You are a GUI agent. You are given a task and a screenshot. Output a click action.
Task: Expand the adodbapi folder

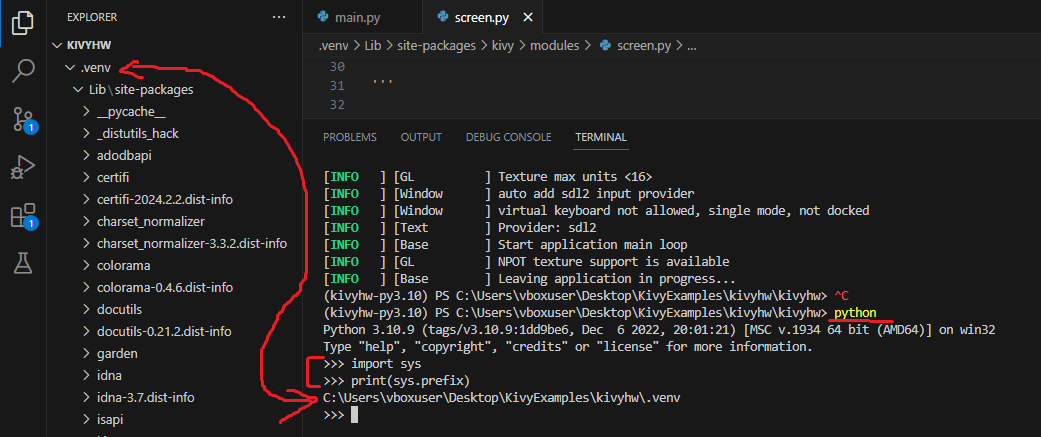(x=86, y=155)
